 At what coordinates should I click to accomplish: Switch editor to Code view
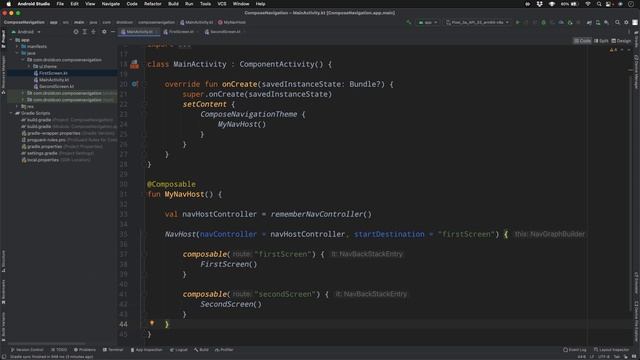[582, 41]
